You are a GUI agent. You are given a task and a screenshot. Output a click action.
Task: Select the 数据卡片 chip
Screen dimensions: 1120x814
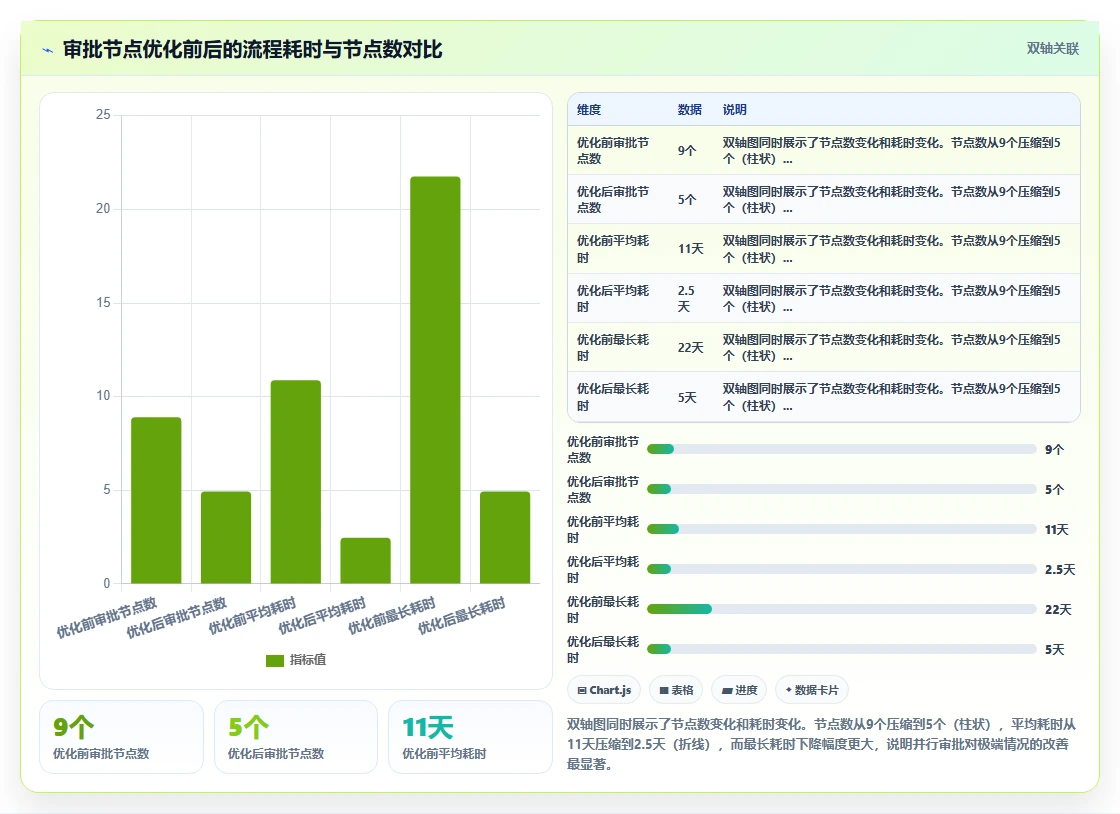pos(811,690)
